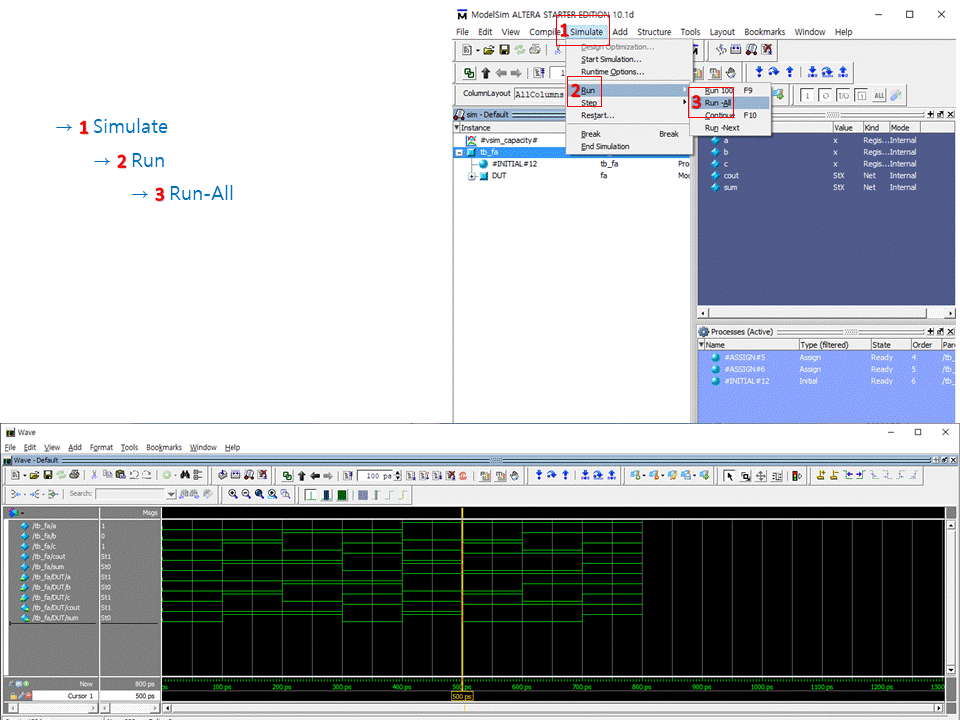Click the run length stepper arrows beside 100 ps
This screenshot has height=720, width=960.
(397, 475)
